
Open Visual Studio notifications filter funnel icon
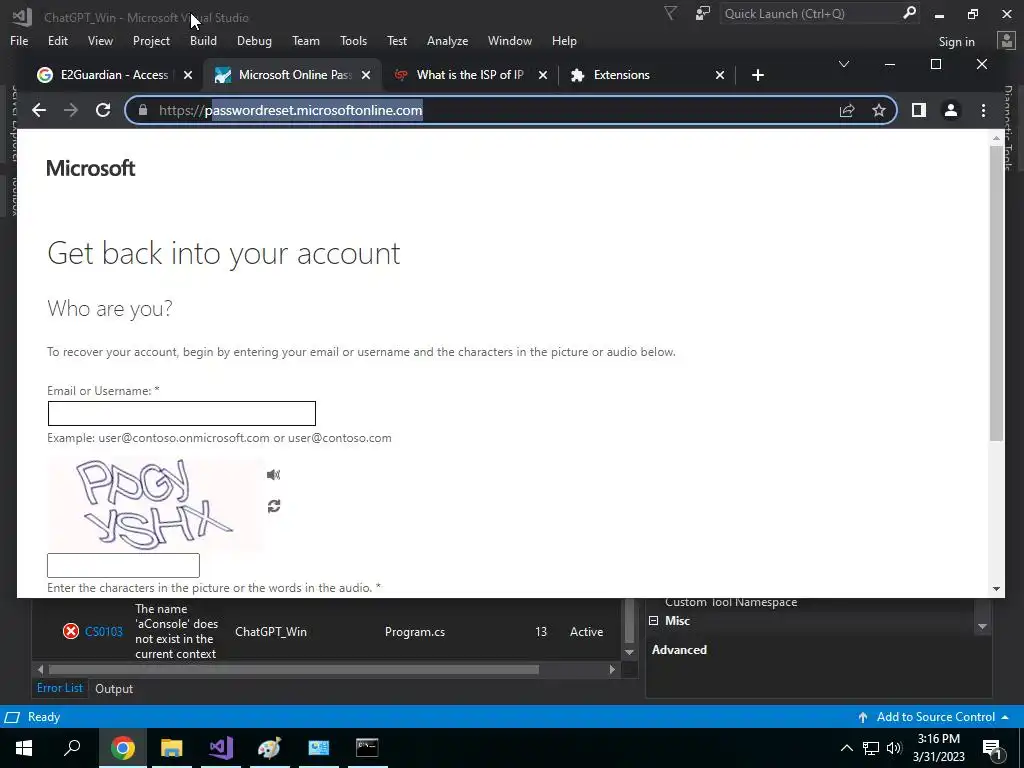(670, 13)
